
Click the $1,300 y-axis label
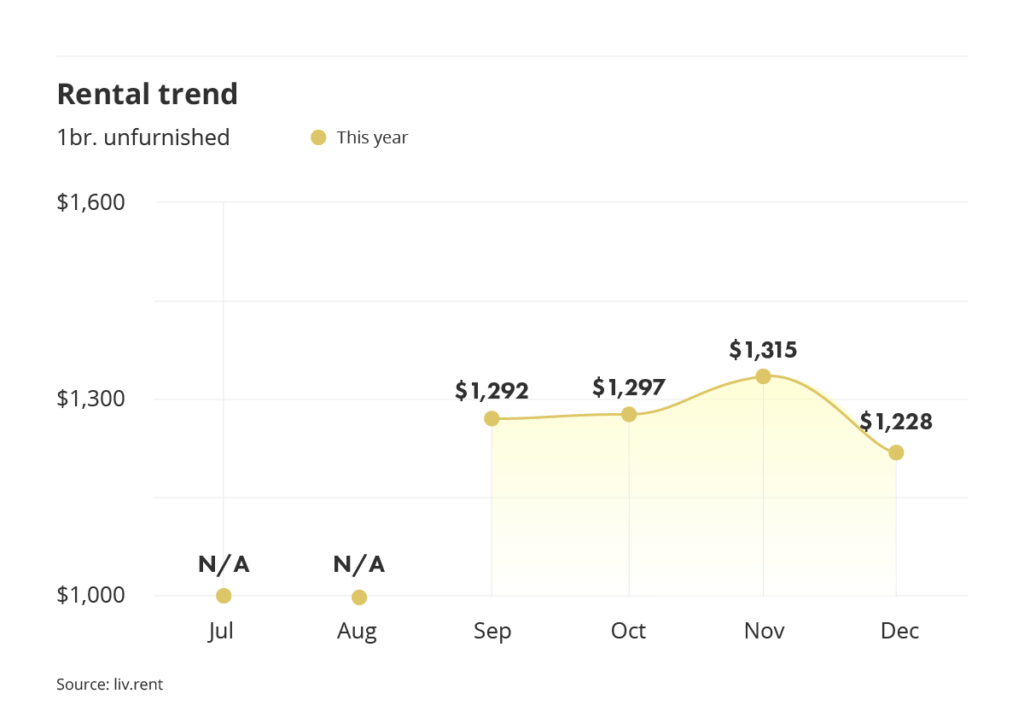91,399
